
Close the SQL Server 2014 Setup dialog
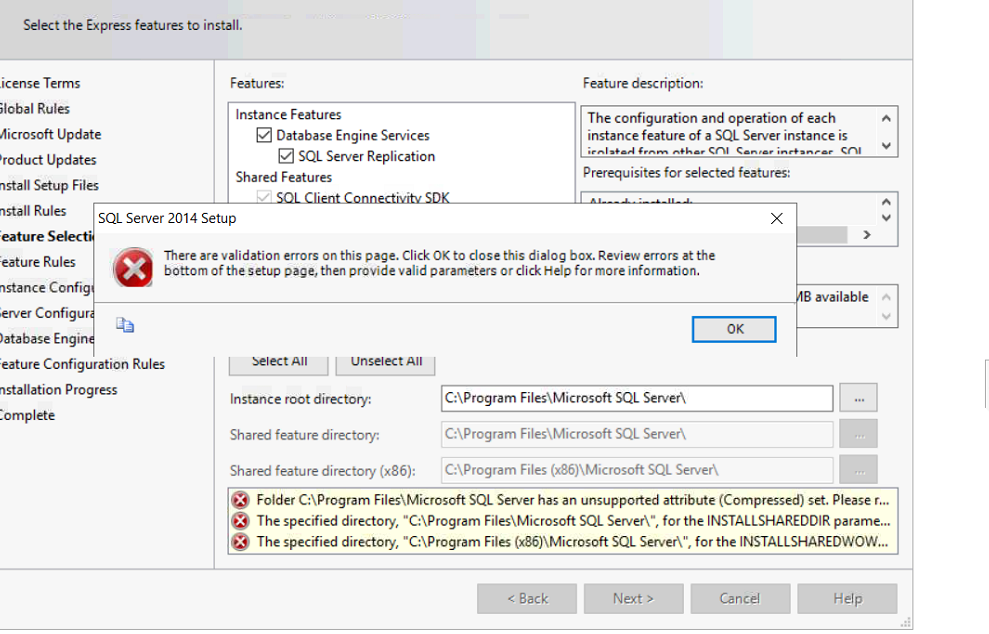click(x=776, y=218)
